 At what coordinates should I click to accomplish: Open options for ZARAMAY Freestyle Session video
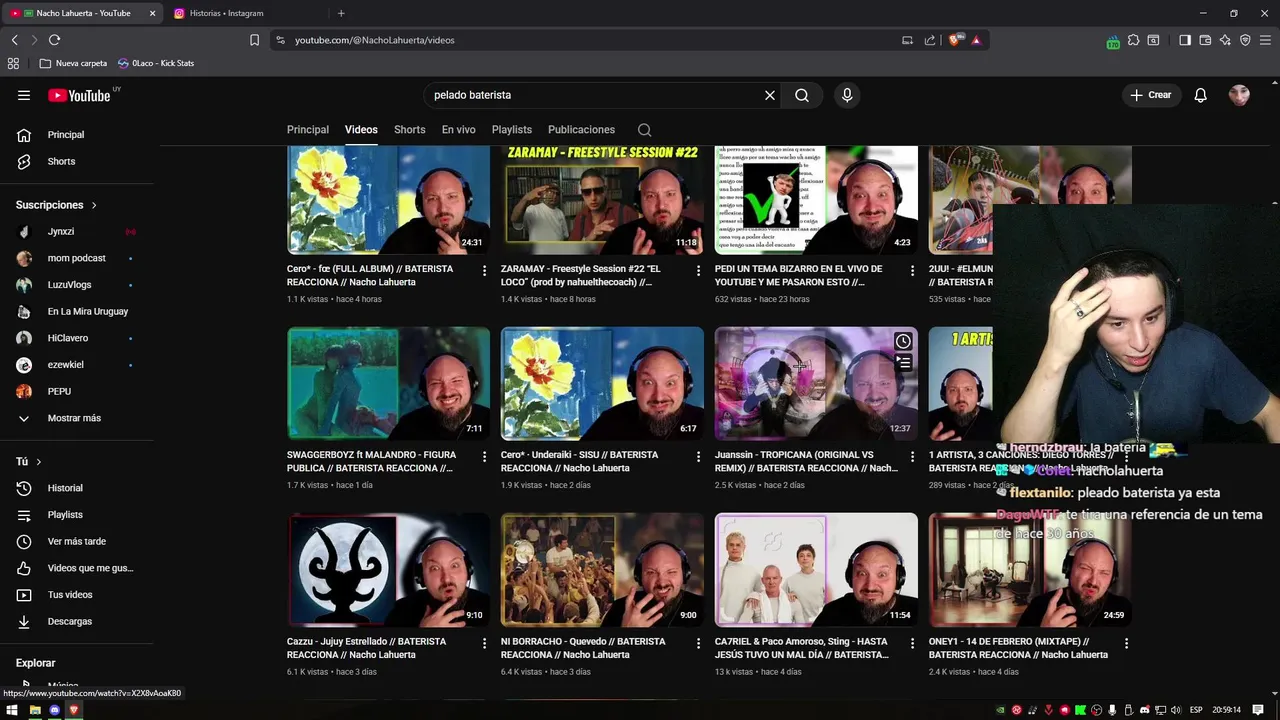698,271
